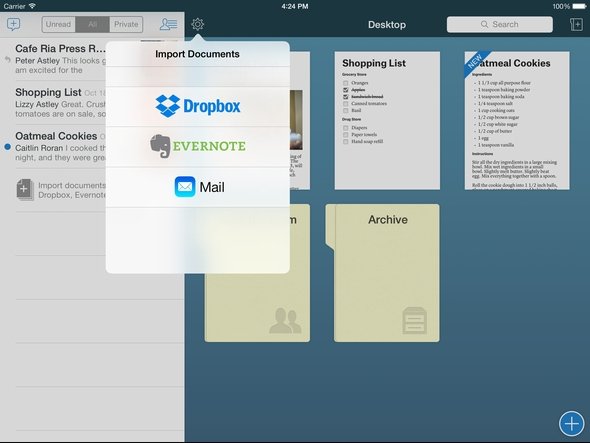The width and height of the screenshot is (590, 443).
Task: Tap the import documents page icon
Action: click(25, 190)
